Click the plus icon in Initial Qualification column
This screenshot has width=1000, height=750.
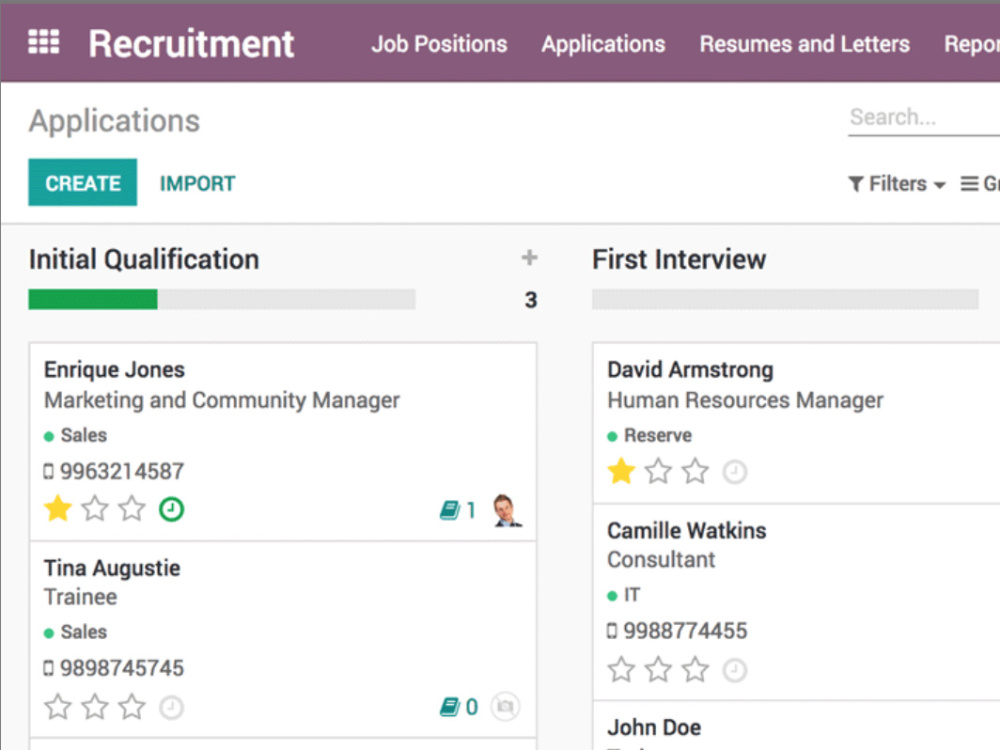click(x=529, y=258)
